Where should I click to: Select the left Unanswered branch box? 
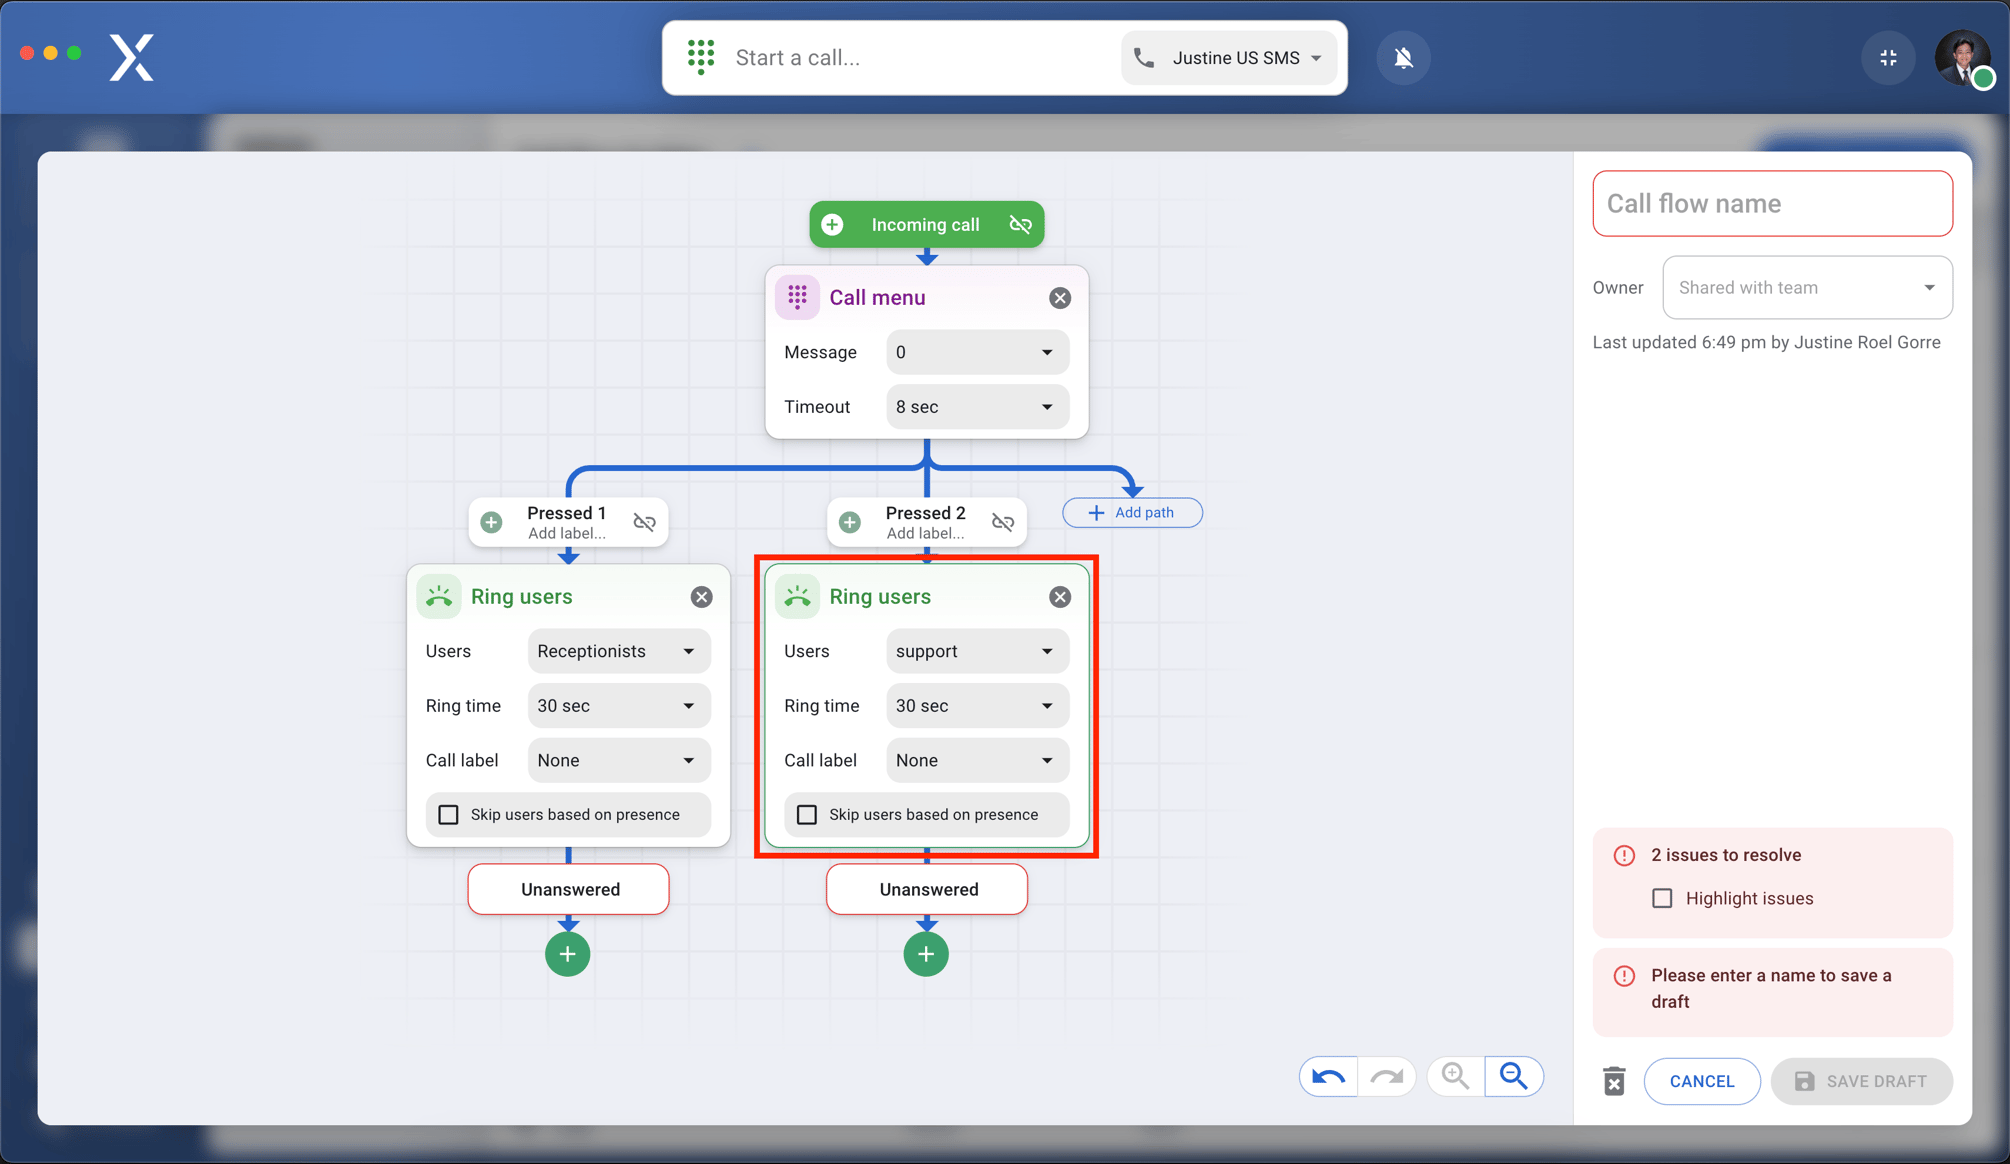tap(568, 889)
